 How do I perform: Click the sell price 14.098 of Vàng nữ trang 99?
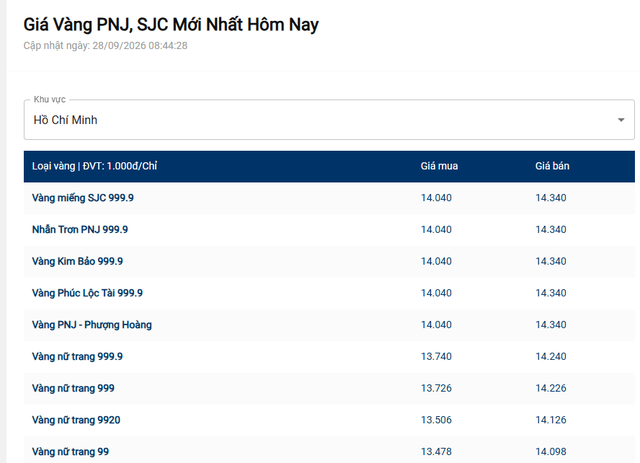(x=551, y=452)
